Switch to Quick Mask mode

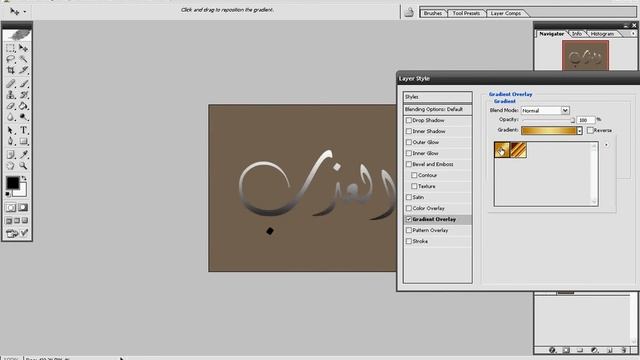[23, 207]
